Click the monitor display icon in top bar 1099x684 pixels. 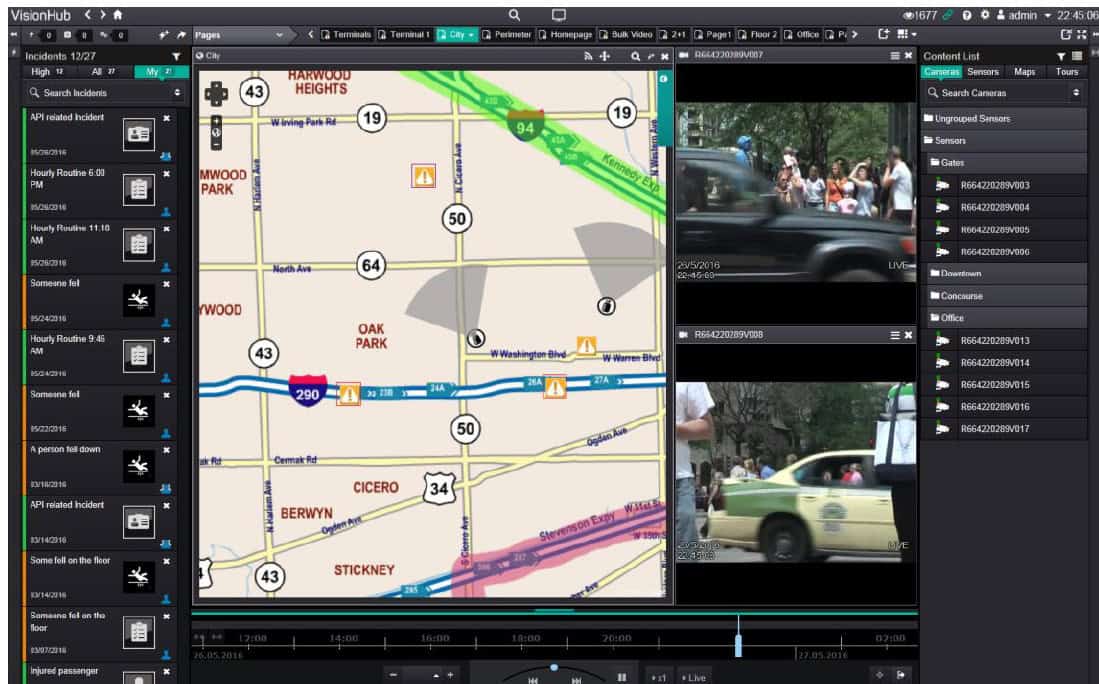(558, 15)
